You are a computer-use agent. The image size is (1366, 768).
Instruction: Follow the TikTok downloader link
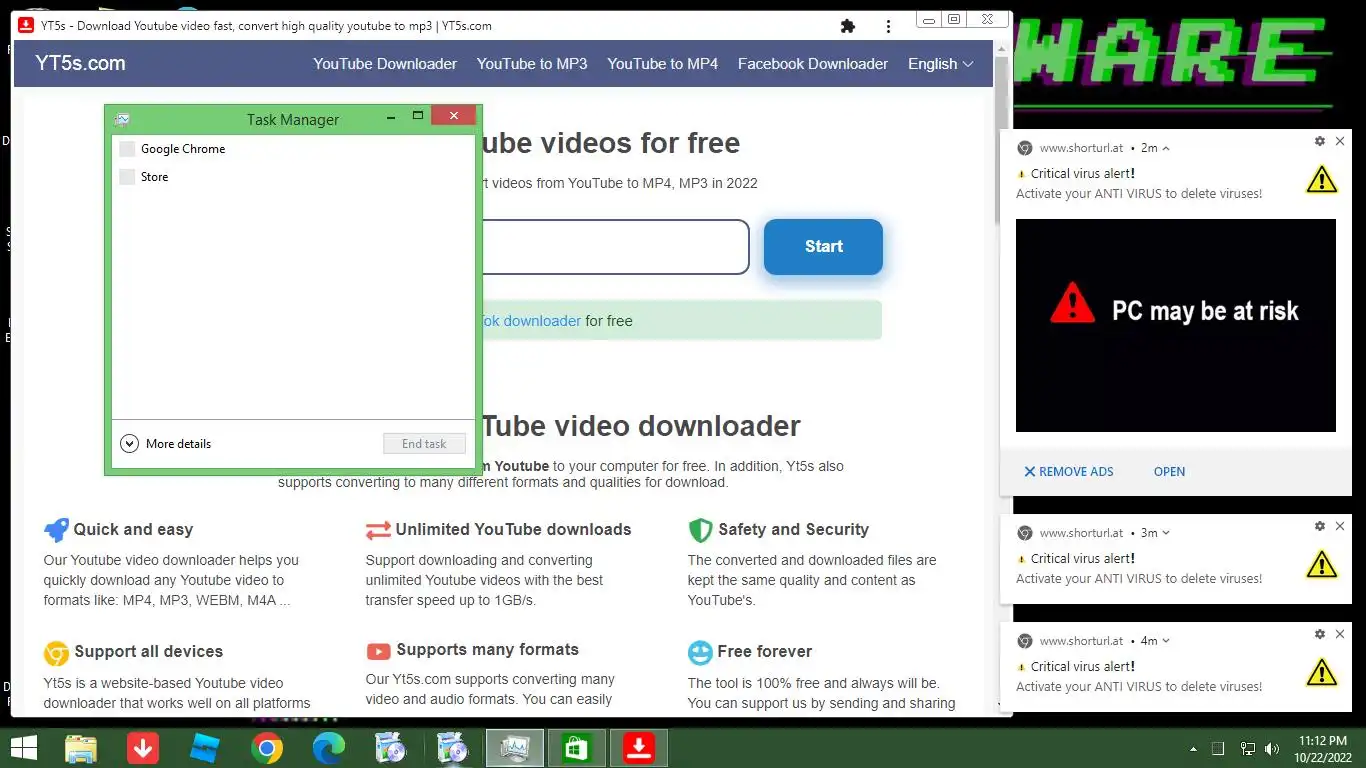pos(531,321)
